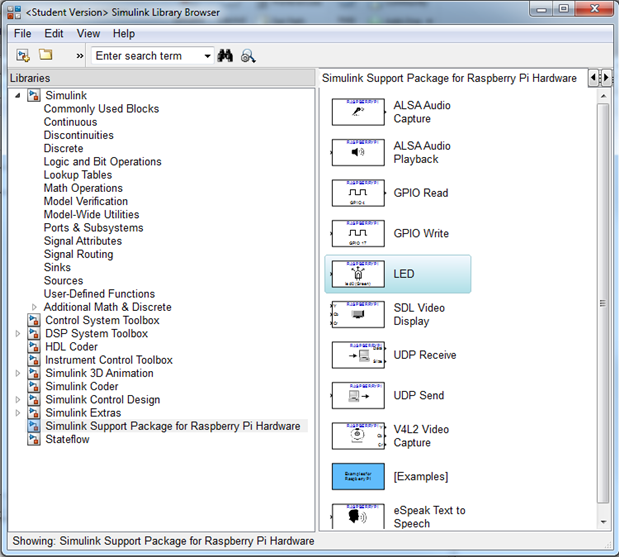The height and width of the screenshot is (557, 619).
Task: Click the Simulink 3D Animation library icon
Action: coord(34,373)
